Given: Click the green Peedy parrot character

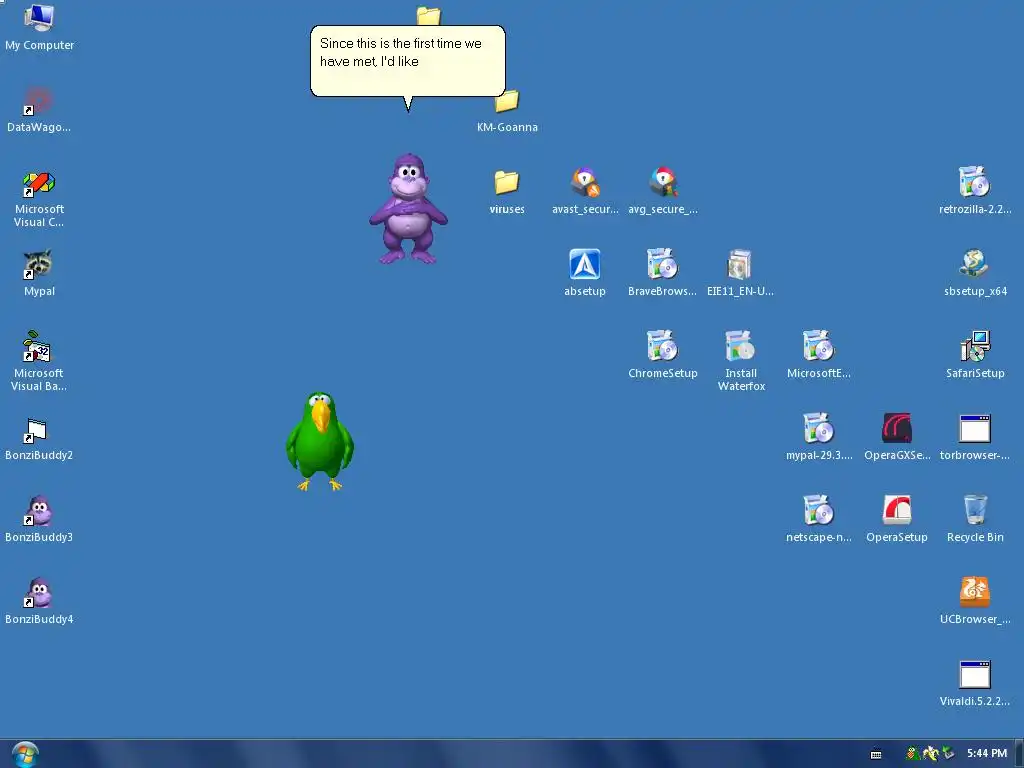Looking at the screenshot, I should (x=320, y=441).
